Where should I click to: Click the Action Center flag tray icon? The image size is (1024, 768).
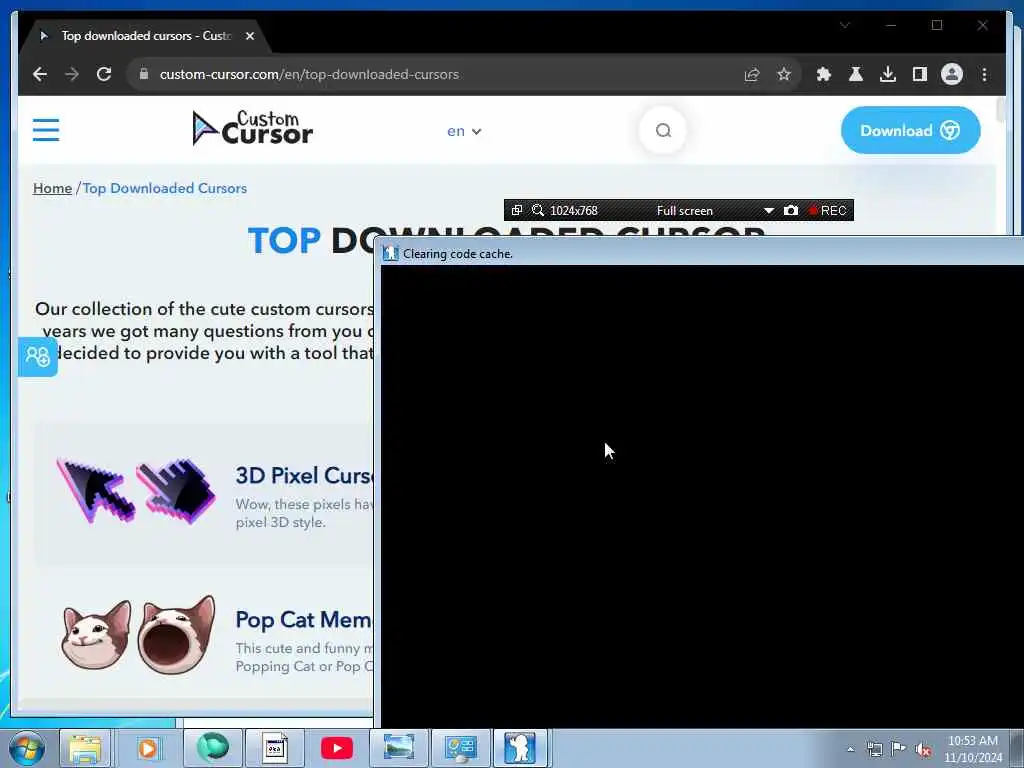click(899, 750)
